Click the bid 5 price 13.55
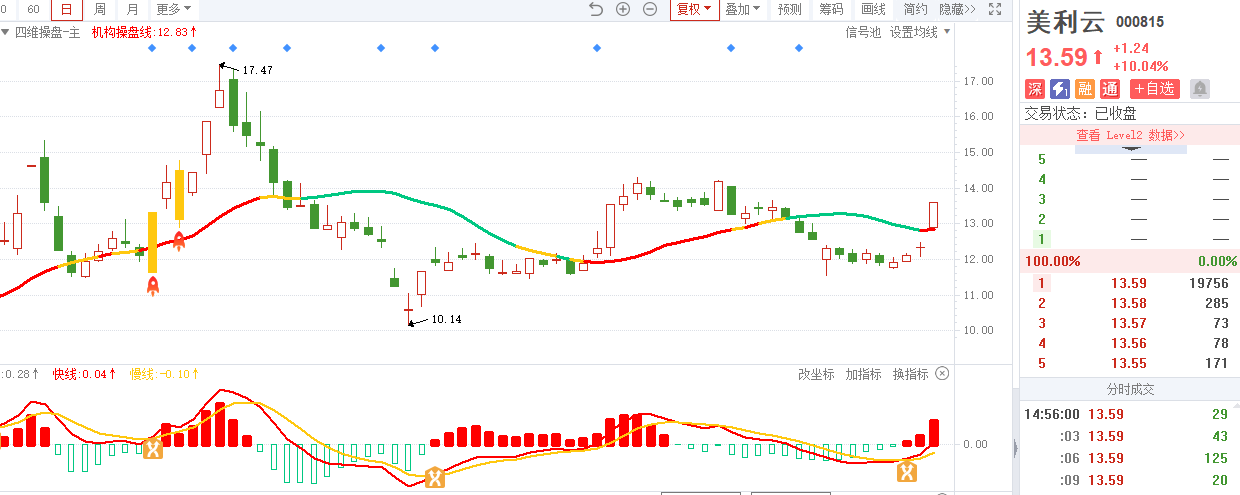Viewport: 1240px width, 495px height. (x=1129, y=363)
